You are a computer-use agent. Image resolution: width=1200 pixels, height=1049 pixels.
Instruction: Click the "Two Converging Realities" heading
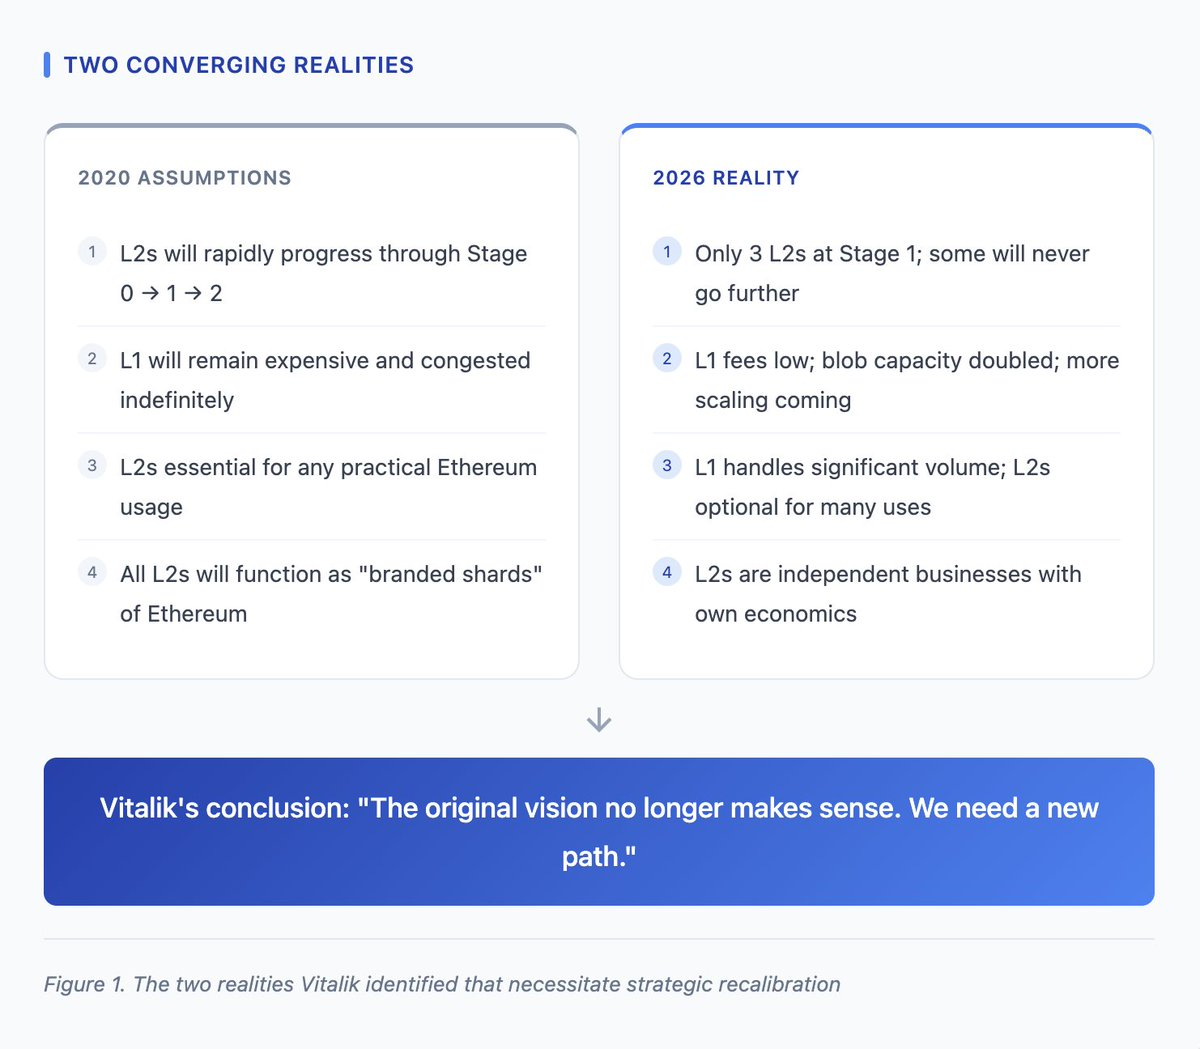[238, 65]
